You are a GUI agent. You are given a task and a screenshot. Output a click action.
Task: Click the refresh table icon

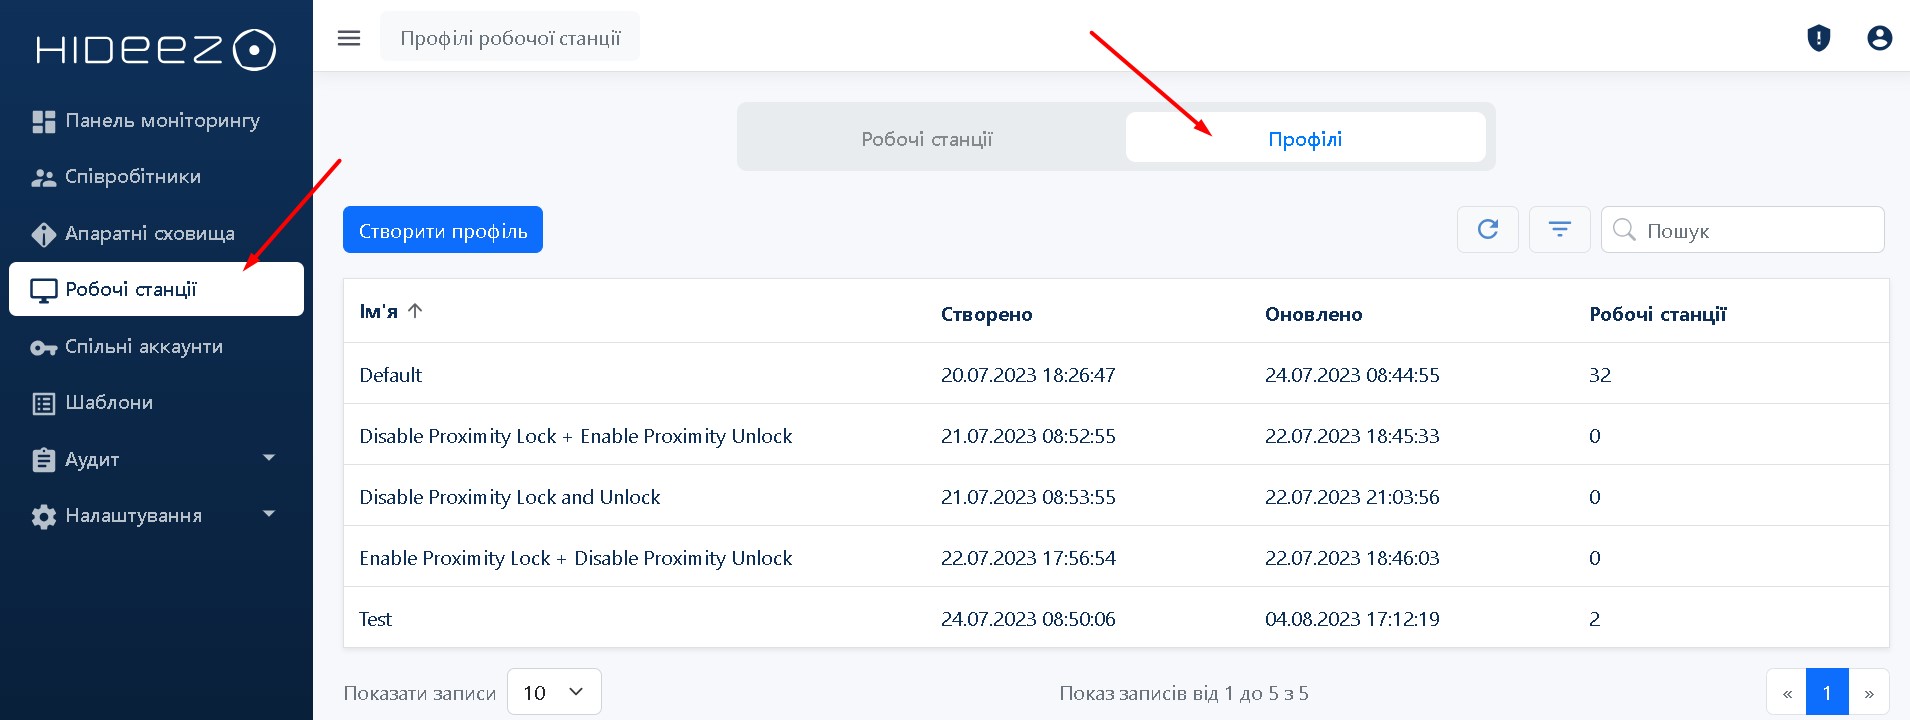point(1487,230)
